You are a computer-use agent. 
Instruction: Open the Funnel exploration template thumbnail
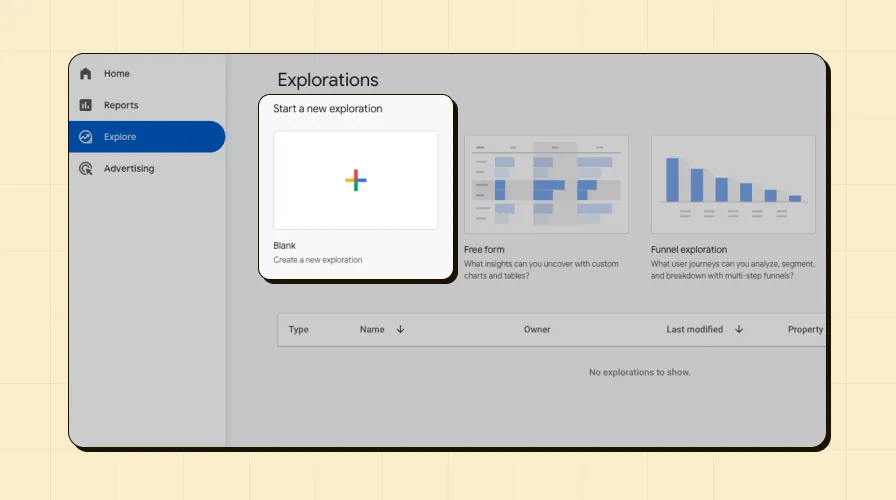click(733, 184)
